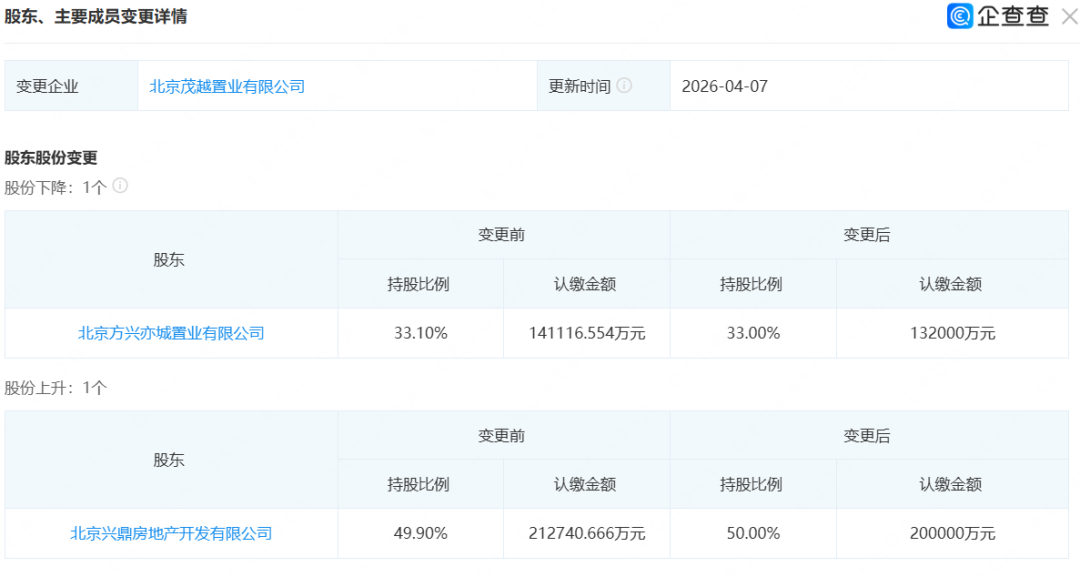Click 变更后 header in the 股份上升 table
Screen dimensions: 1080x577
tap(867, 436)
